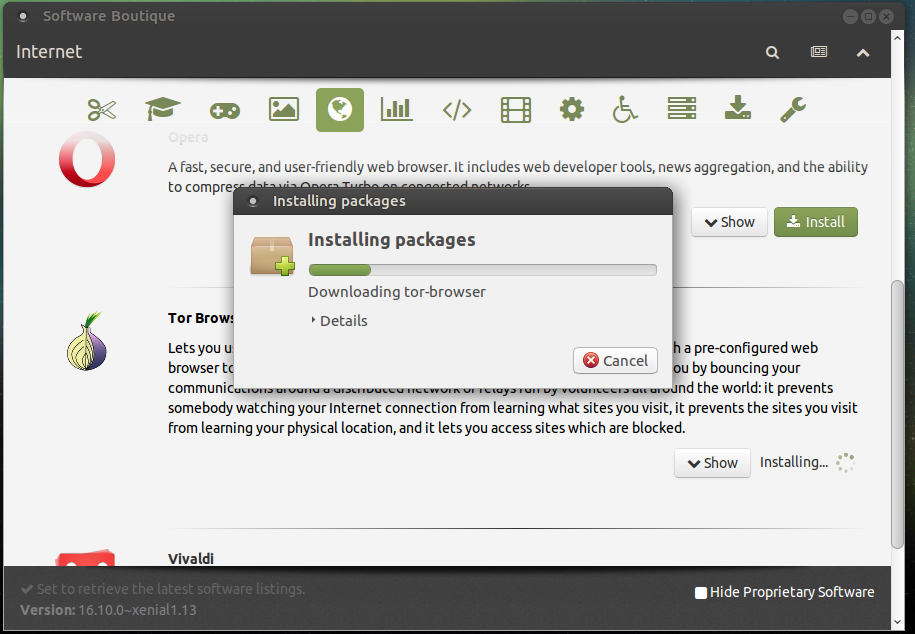The width and height of the screenshot is (915, 634).
Task: Open the Fixes category (wrench icon)
Action: (x=793, y=110)
